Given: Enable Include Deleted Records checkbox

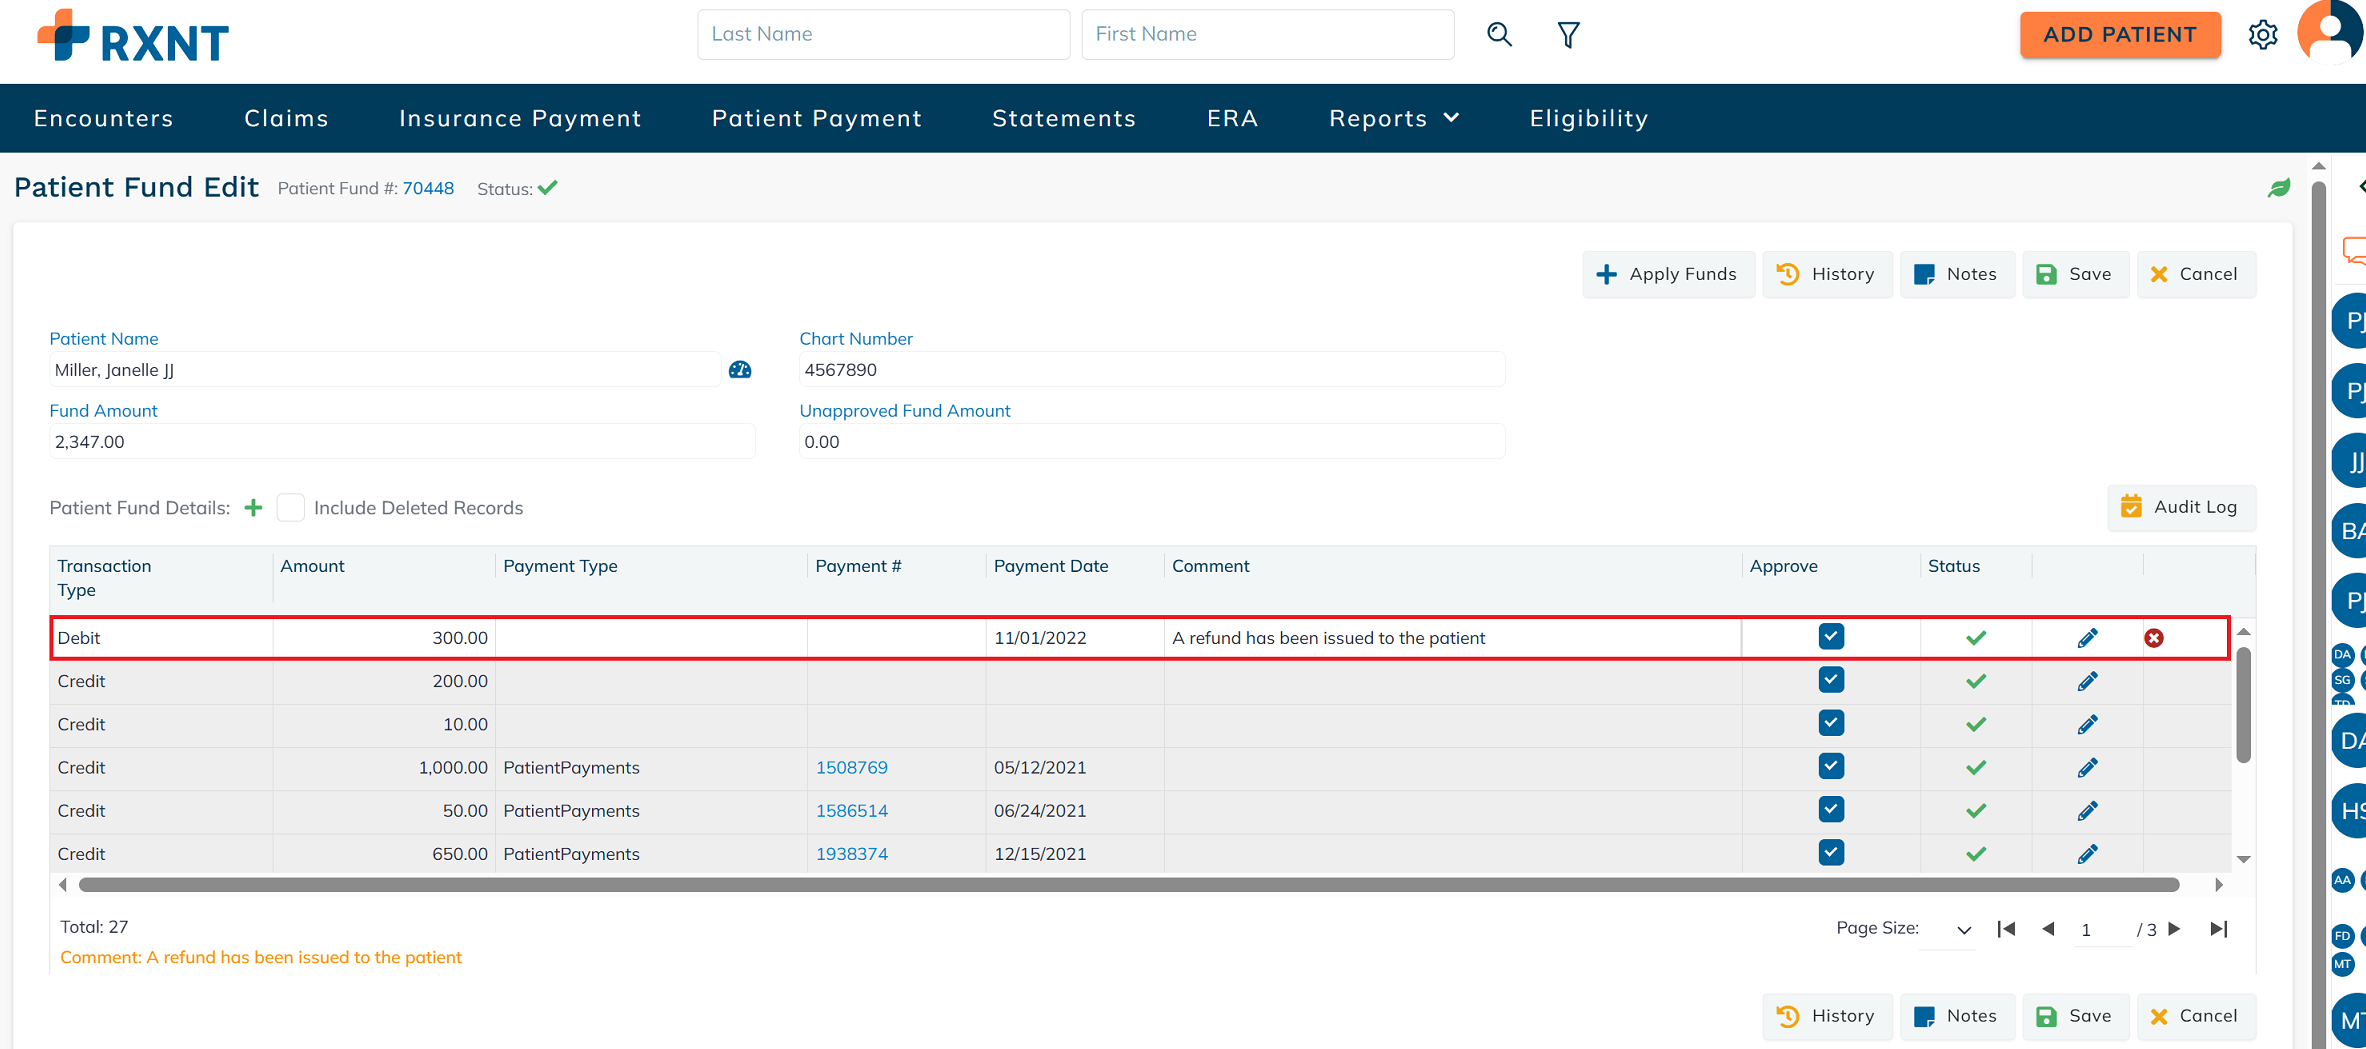Looking at the screenshot, I should 291,508.
